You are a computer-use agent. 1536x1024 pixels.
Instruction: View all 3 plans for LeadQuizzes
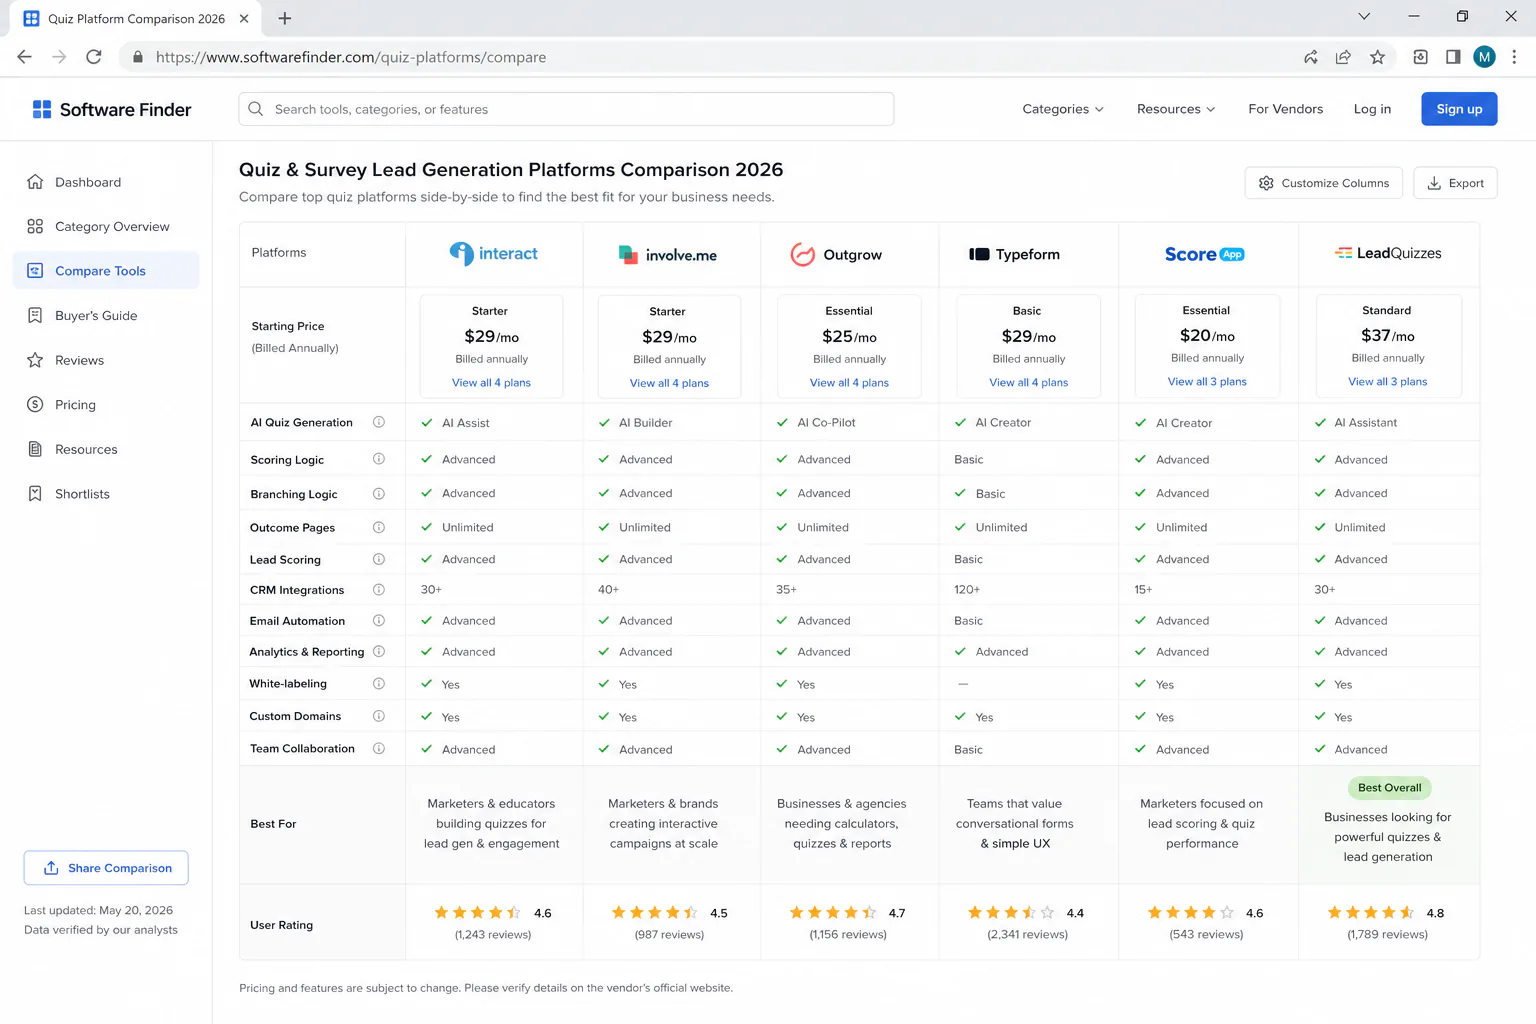(1387, 382)
